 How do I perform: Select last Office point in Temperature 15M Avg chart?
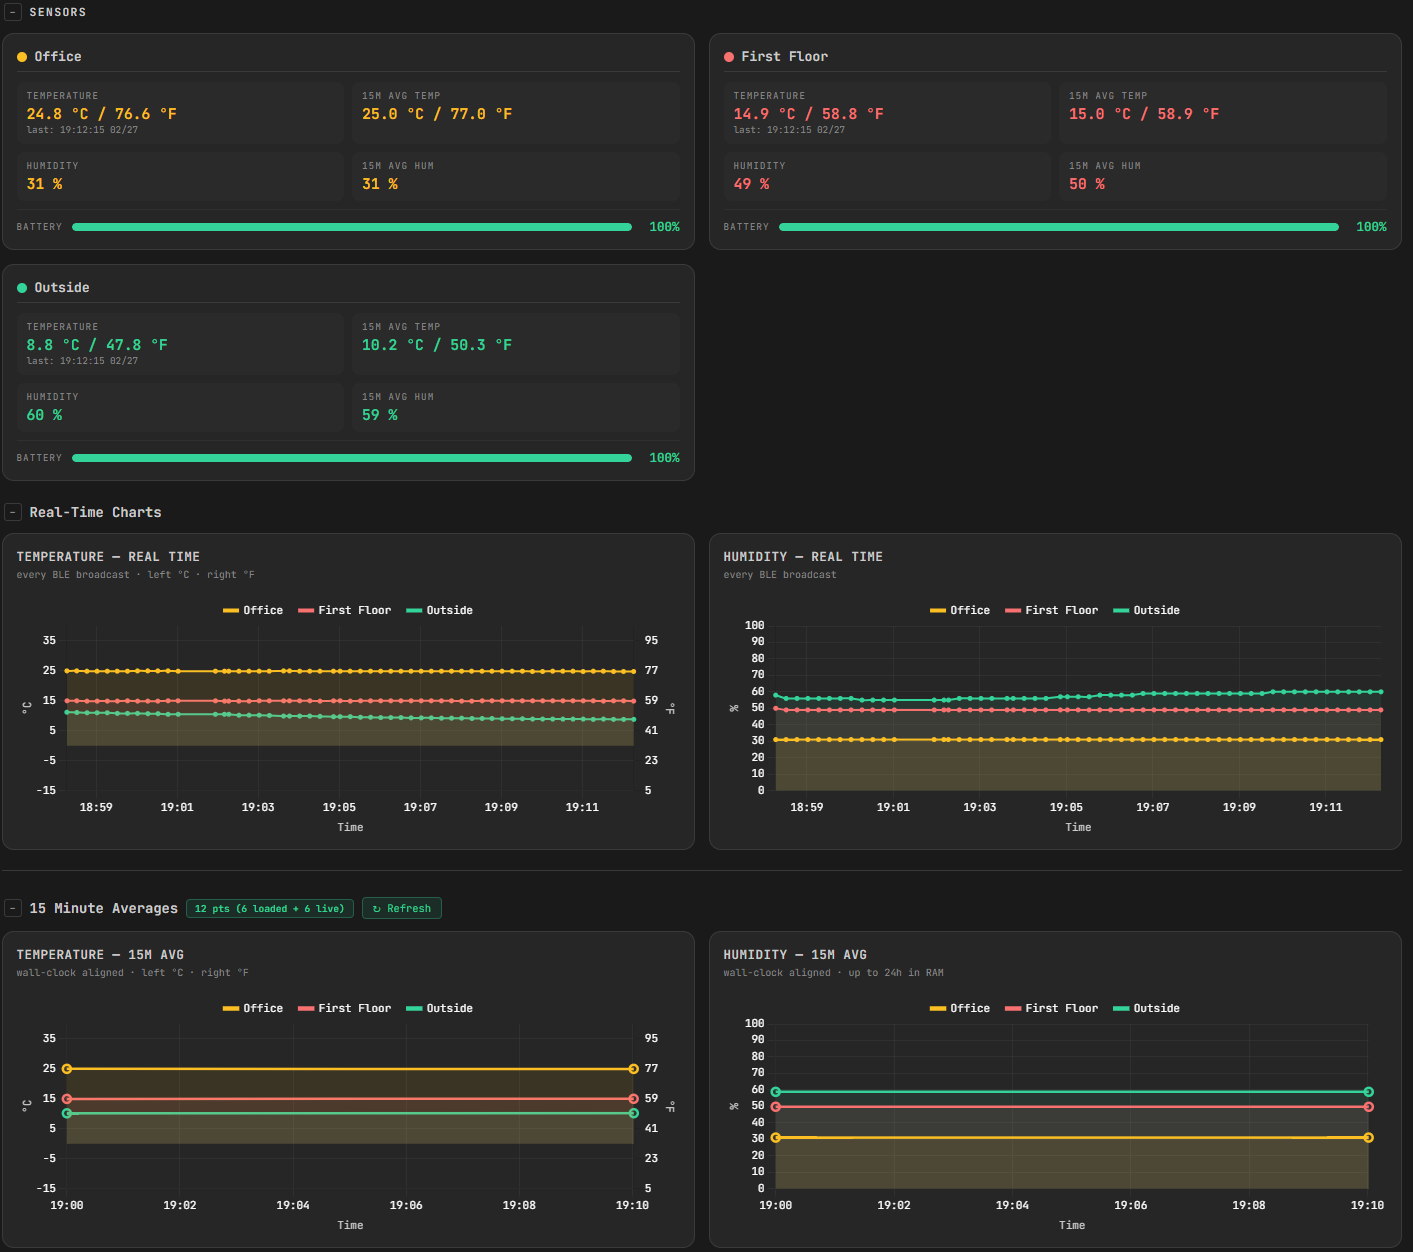click(633, 1069)
